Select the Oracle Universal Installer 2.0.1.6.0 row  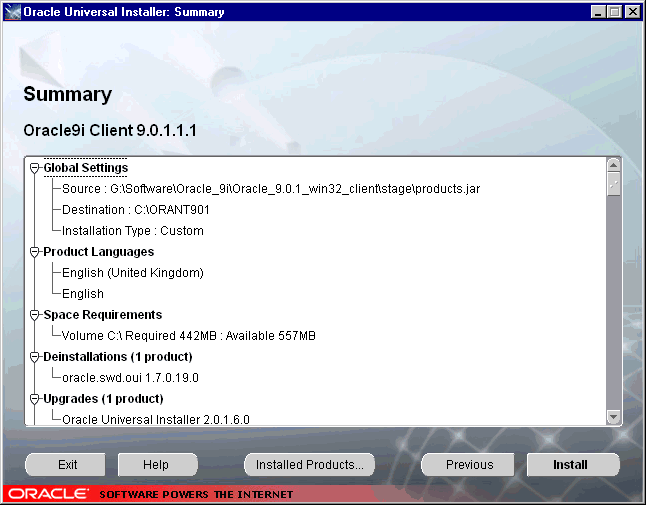156,419
